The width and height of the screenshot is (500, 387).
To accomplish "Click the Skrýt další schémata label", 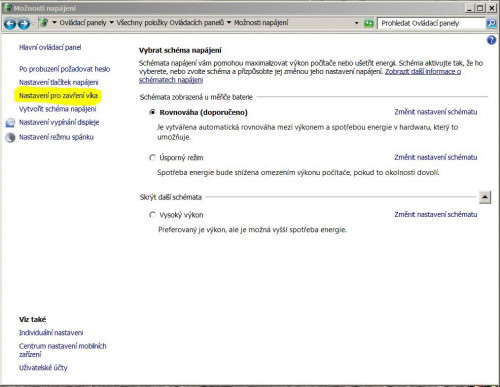I will click(x=171, y=197).
